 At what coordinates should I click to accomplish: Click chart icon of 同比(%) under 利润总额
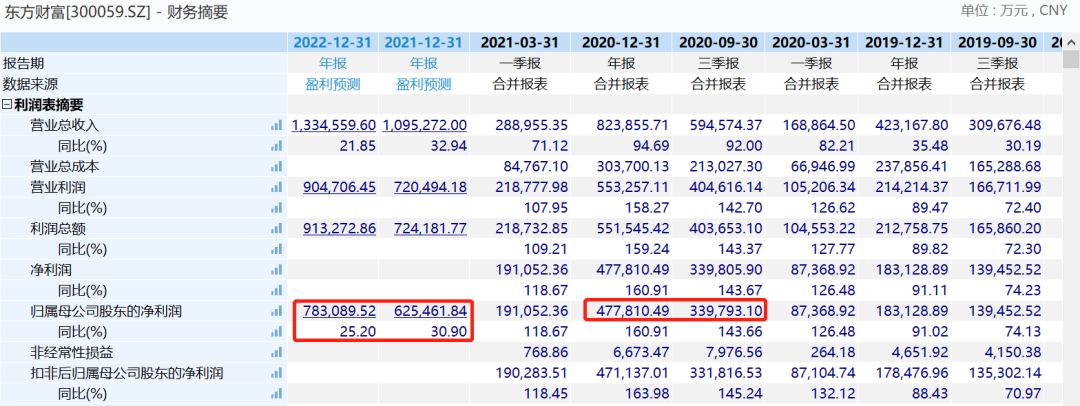(x=276, y=250)
